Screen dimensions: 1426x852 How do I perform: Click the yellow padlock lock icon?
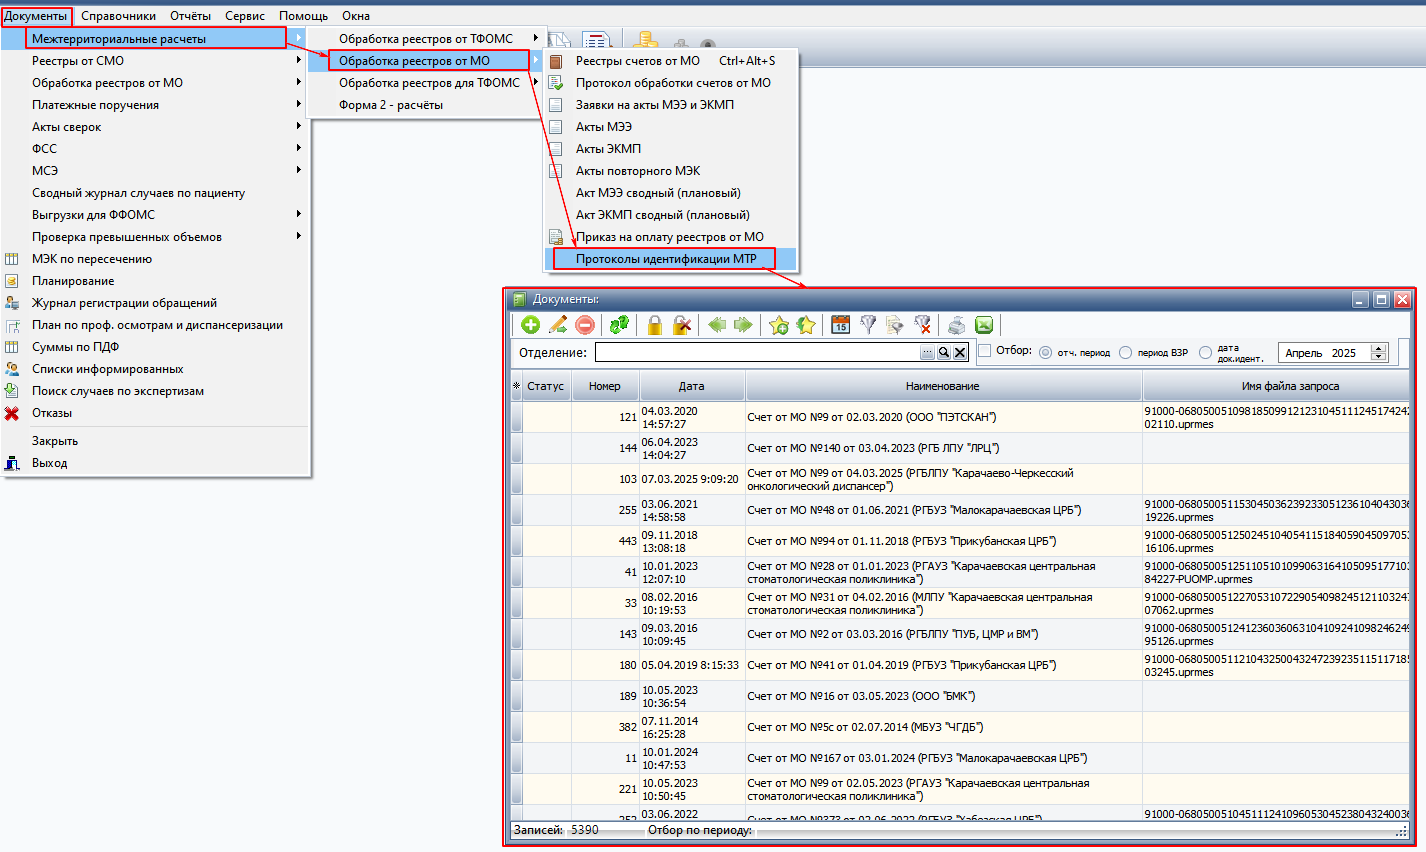click(x=654, y=325)
